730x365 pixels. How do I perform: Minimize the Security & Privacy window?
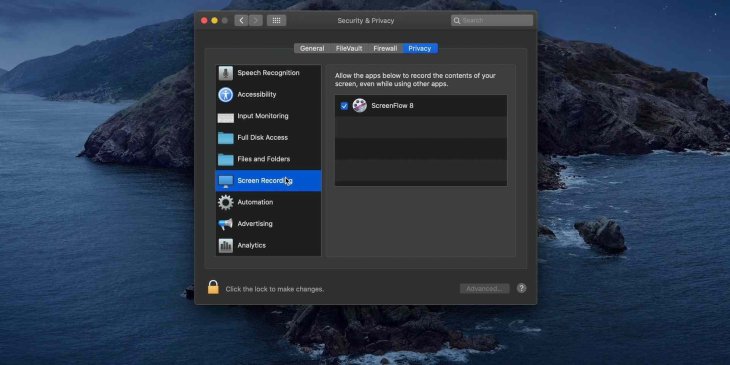(x=214, y=20)
